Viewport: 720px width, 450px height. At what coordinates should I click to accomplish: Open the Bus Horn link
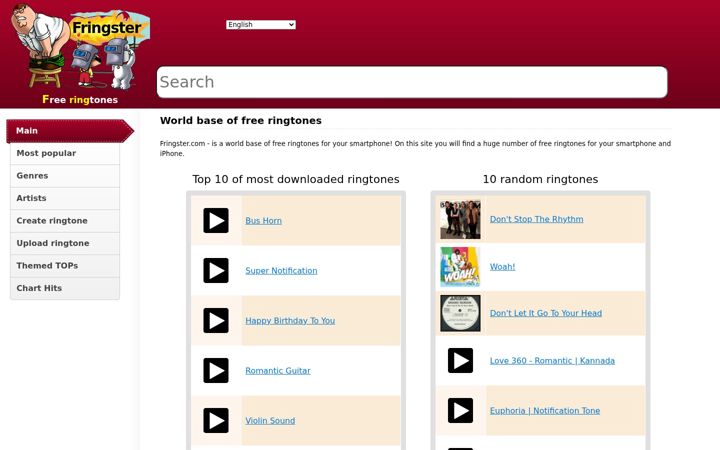tap(264, 220)
